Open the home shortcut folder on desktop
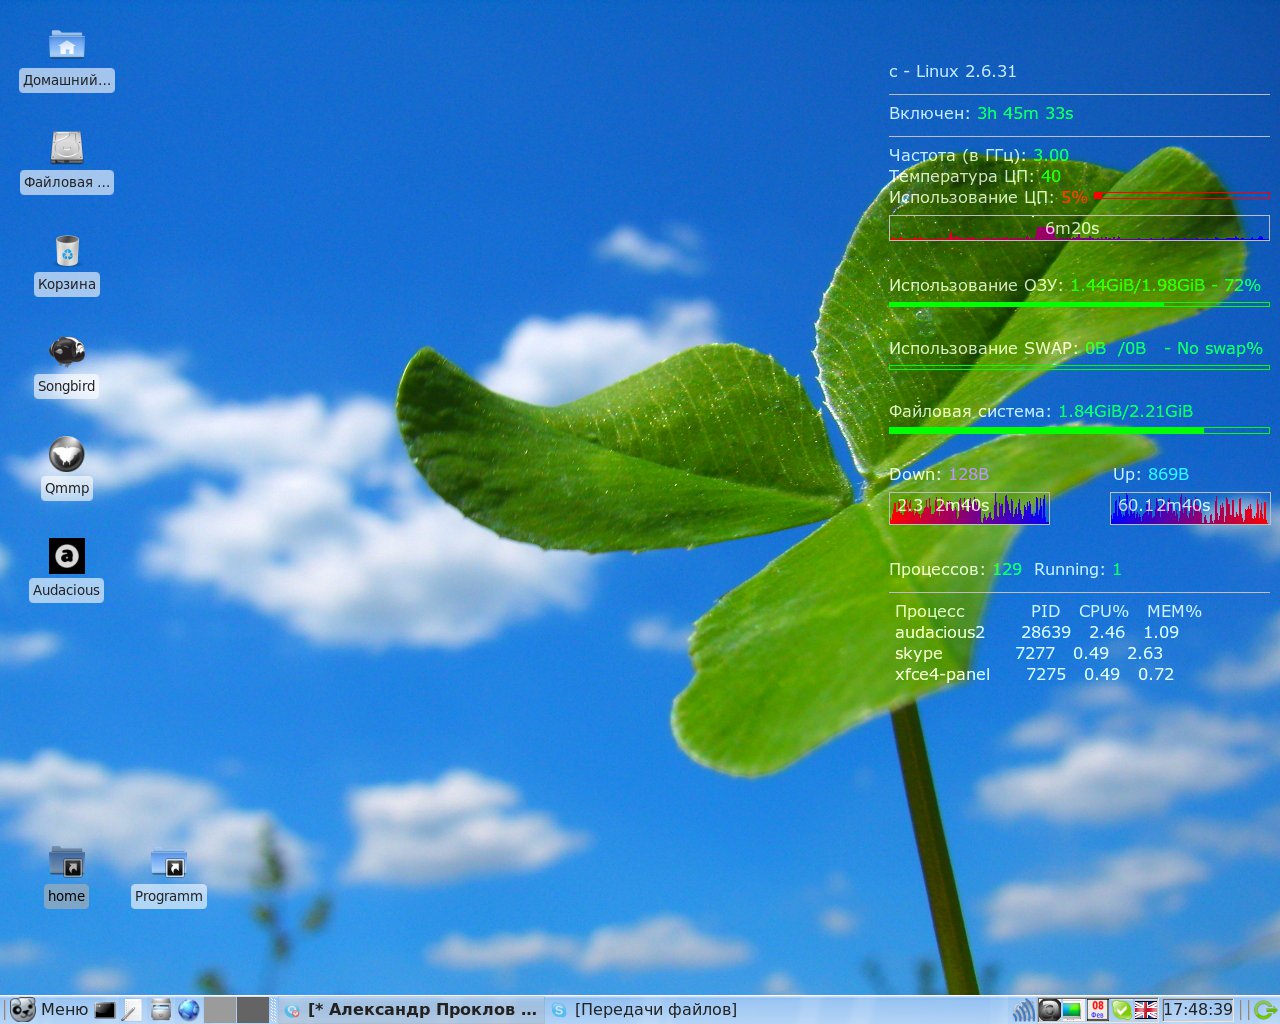Image resolution: width=1280 pixels, height=1024 pixels. [x=67, y=863]
